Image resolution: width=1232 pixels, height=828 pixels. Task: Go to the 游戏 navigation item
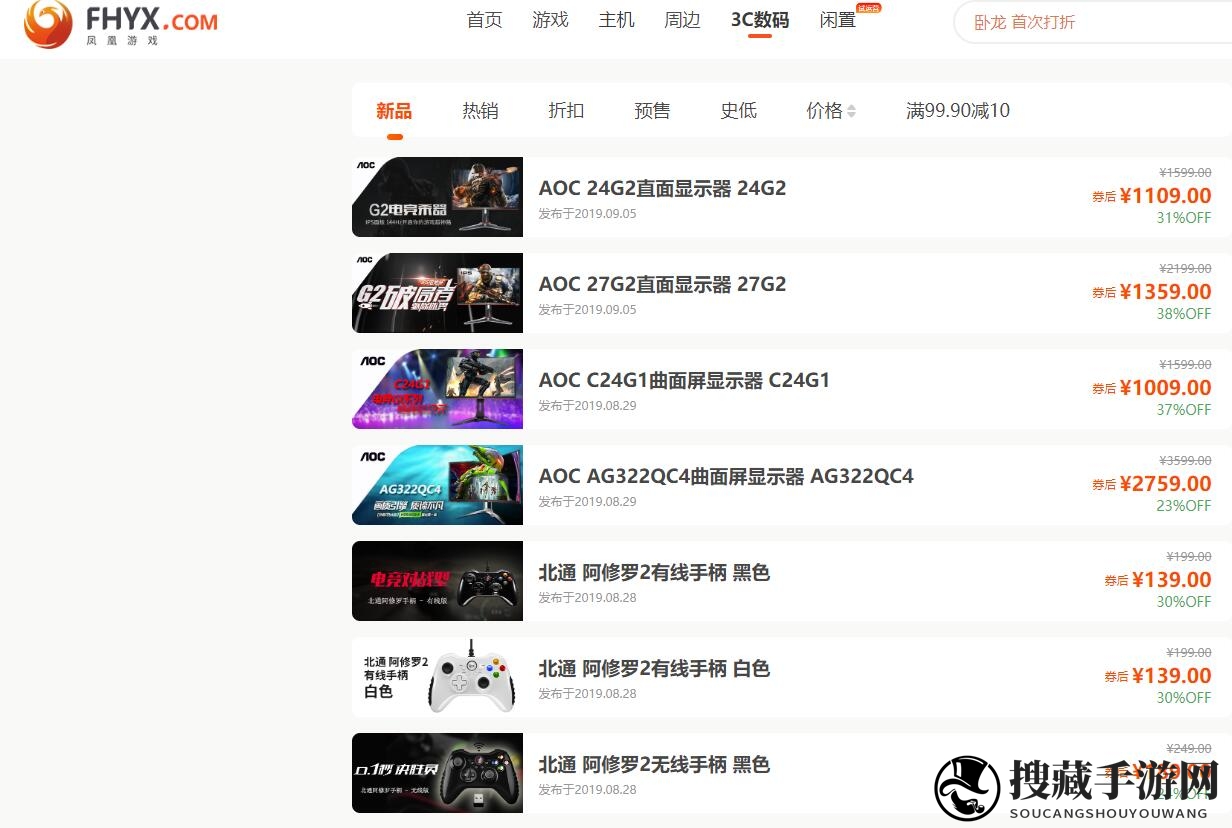[551, 20]
